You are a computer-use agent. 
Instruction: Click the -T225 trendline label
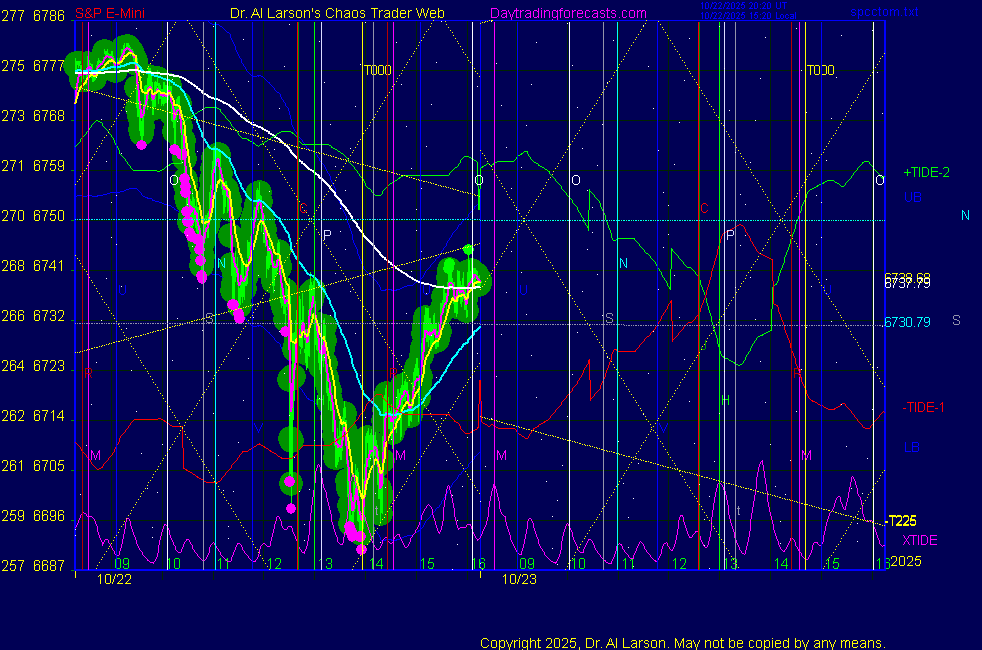(901, 521)
